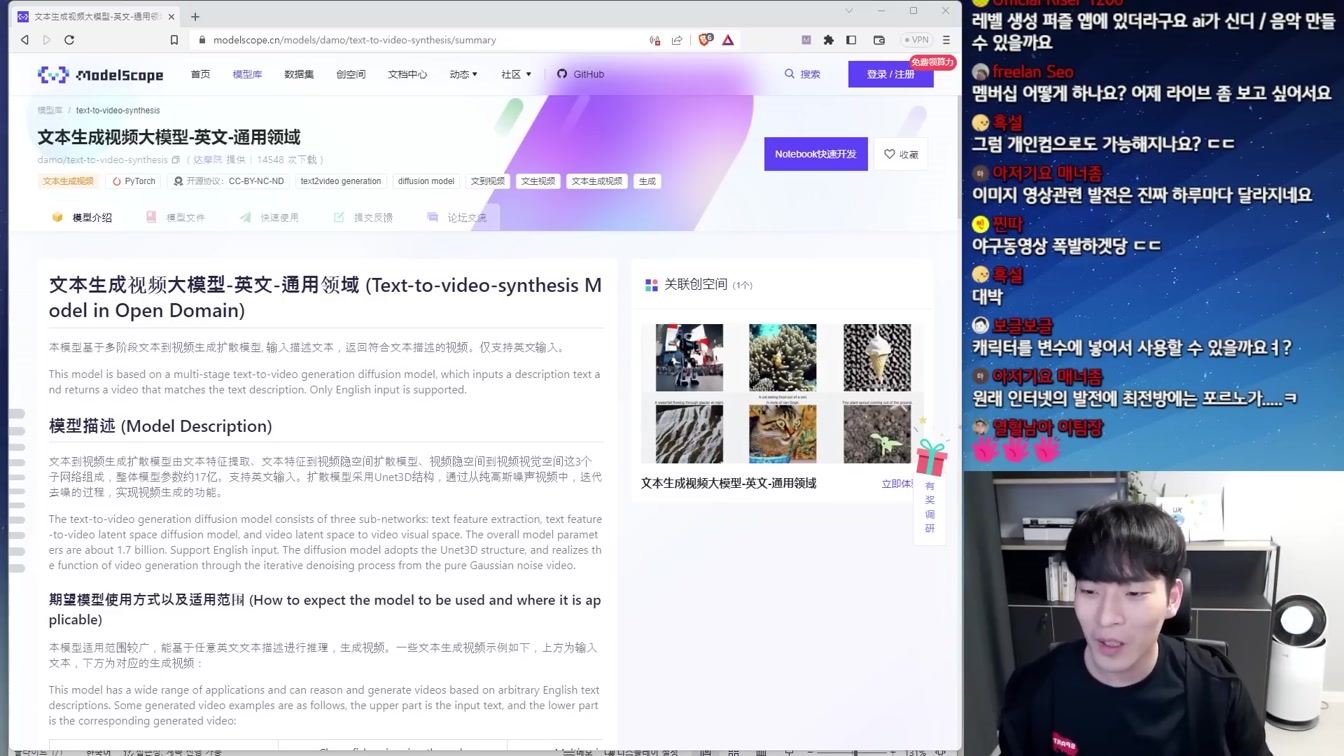Close the ModelScope browser tab

[x=172, y=16]
